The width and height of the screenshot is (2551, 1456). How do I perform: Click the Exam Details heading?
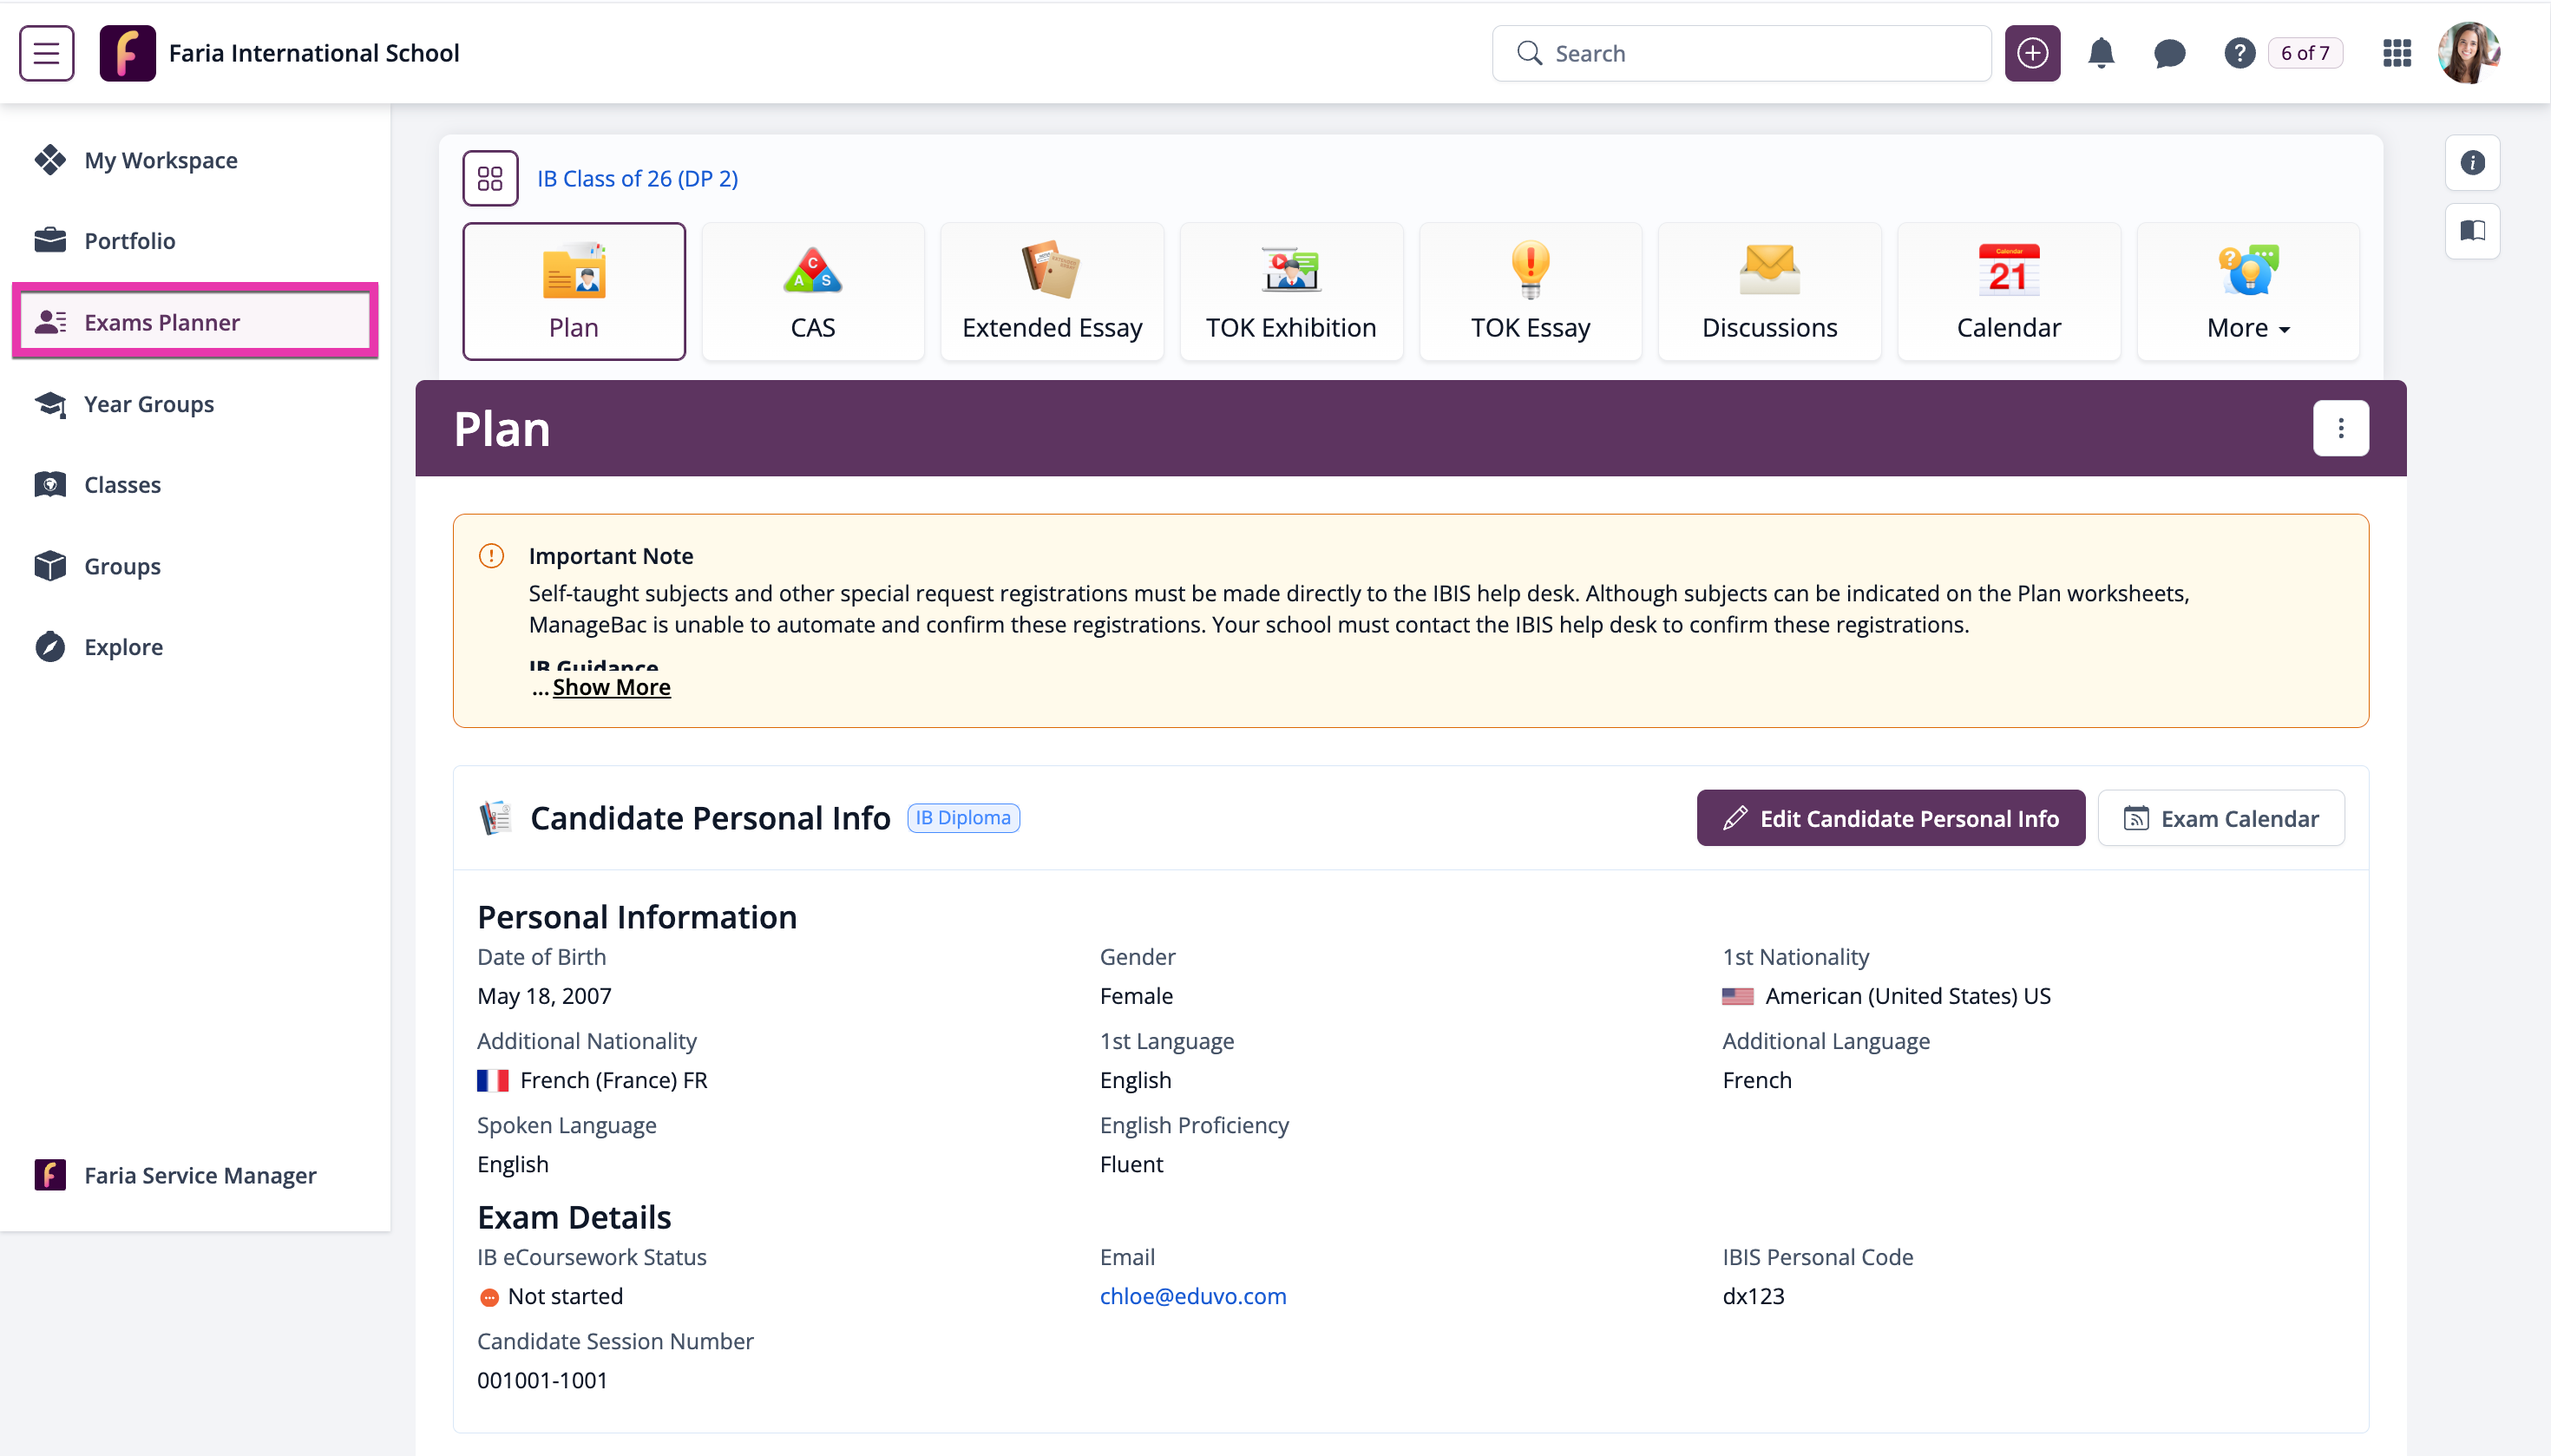click(x=574, y=1217)
